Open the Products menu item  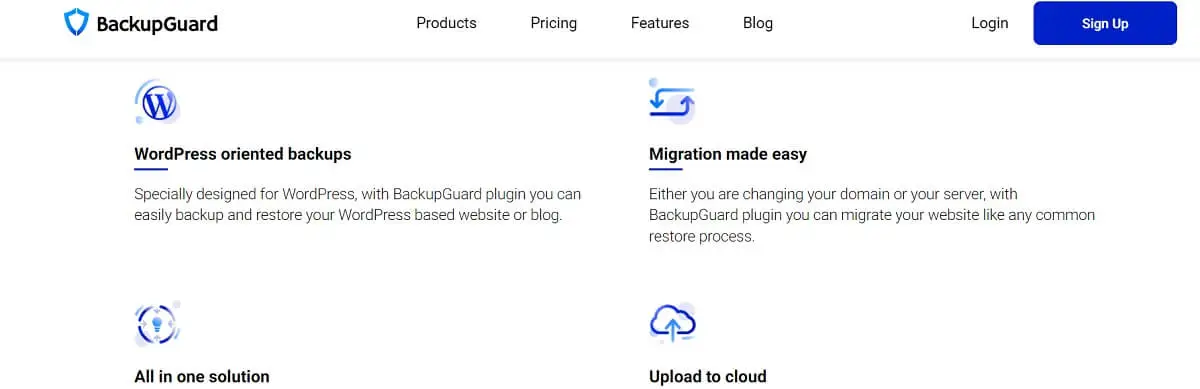click(x=446, y=23)
